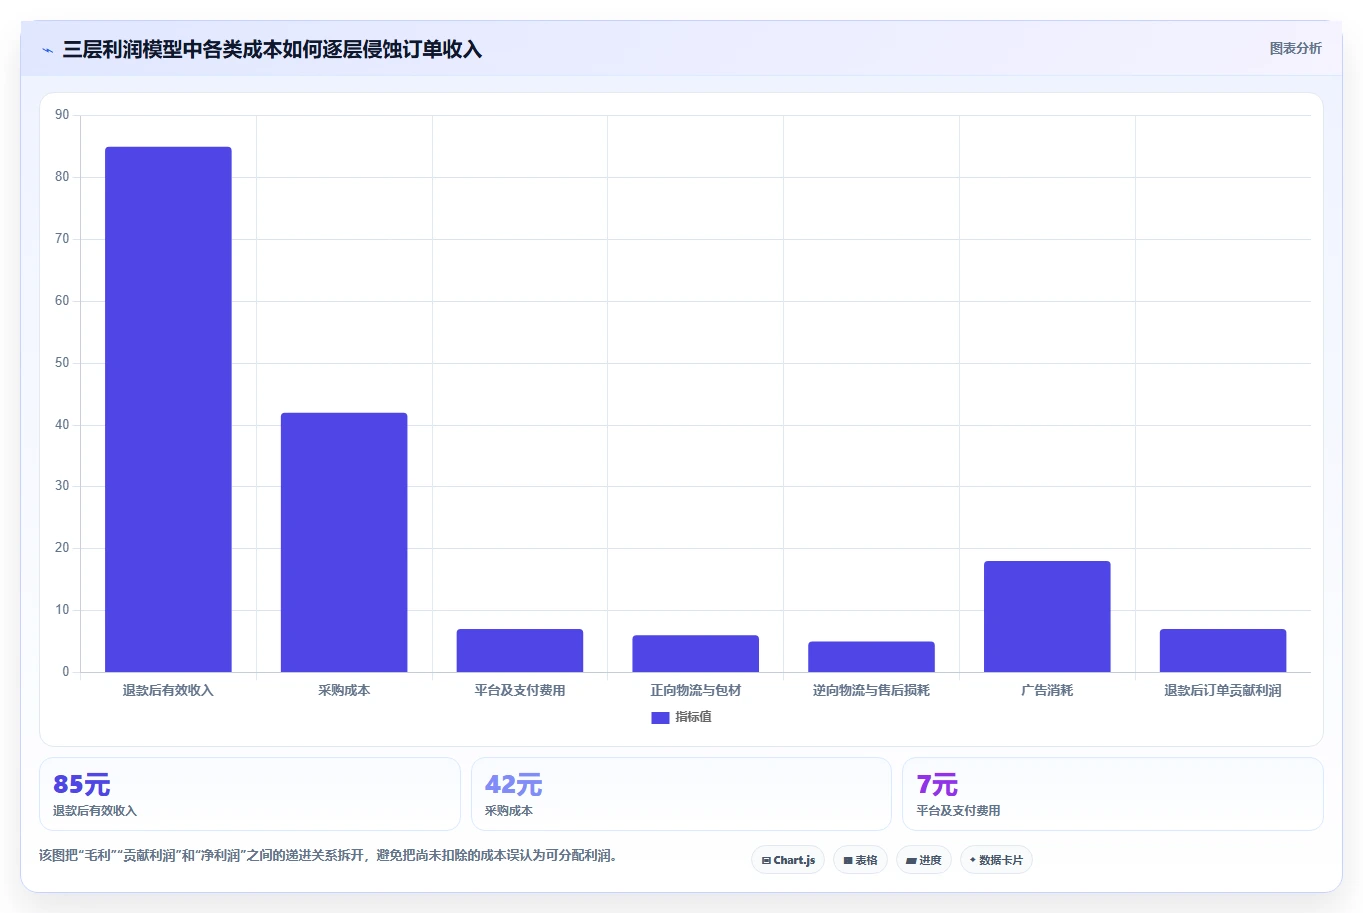1363x913 pixels.
Task: Click the x-axis label 逆向物流与售后损耗
Action: pyautogui.click(x=871, y=690)
